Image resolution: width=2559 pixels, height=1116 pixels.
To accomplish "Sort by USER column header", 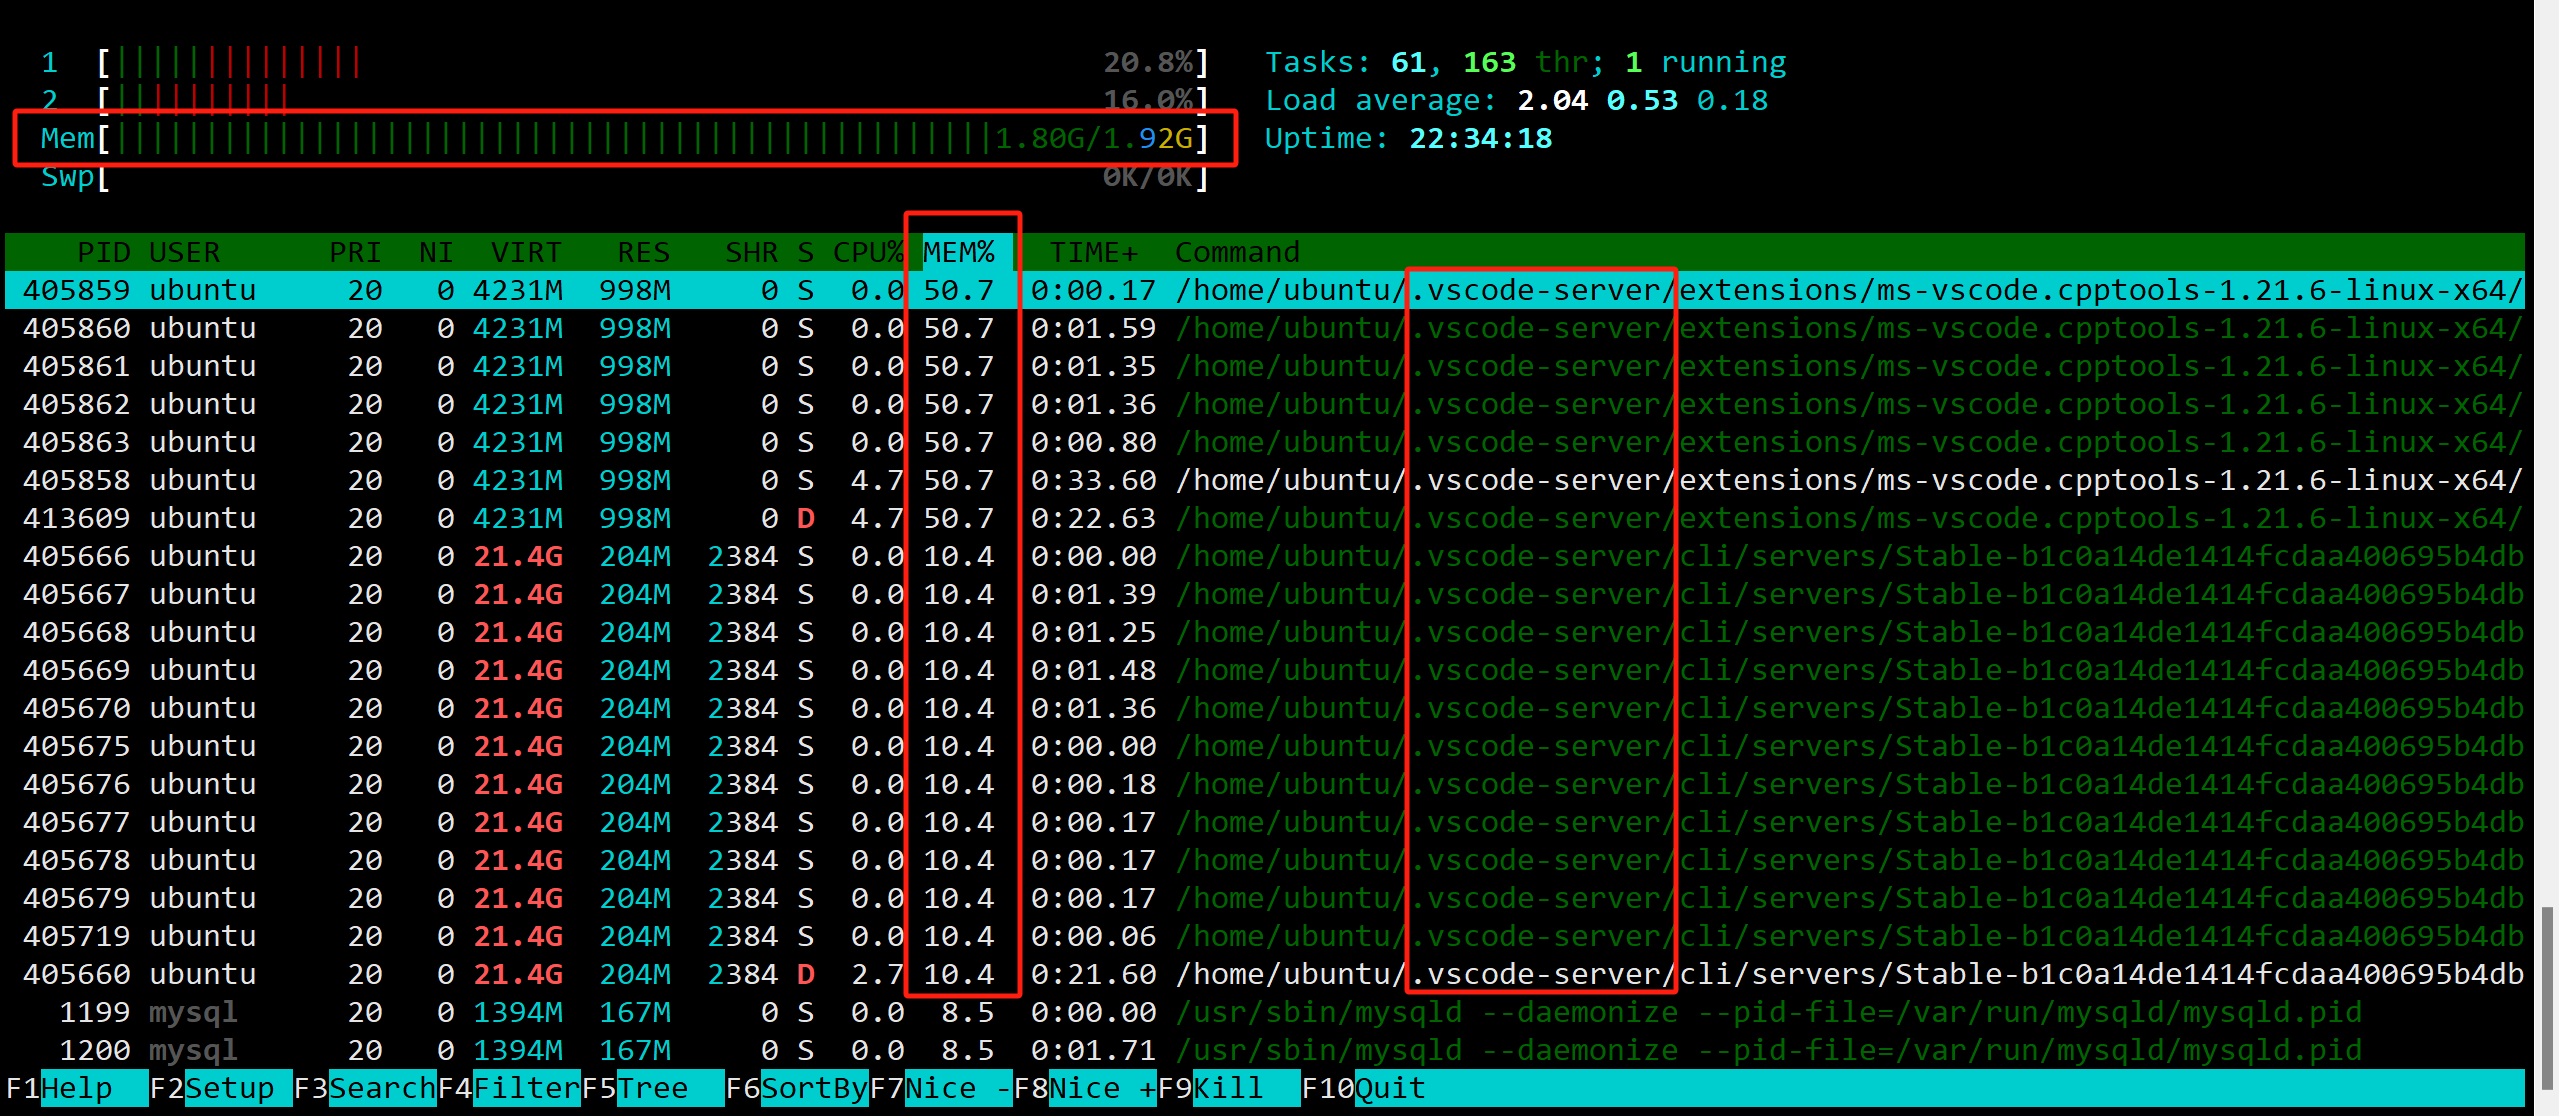I will pyautogui.click(x=184, y=252).
